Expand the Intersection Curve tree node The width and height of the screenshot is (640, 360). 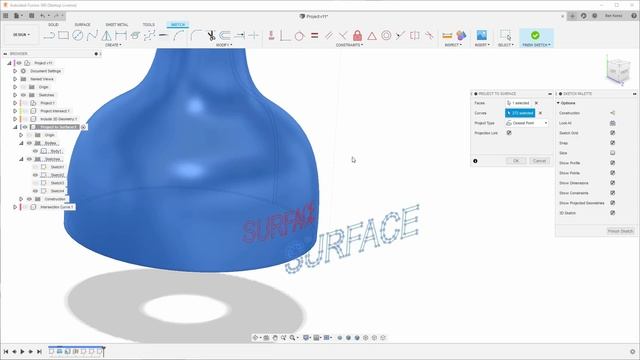point(15,207)
